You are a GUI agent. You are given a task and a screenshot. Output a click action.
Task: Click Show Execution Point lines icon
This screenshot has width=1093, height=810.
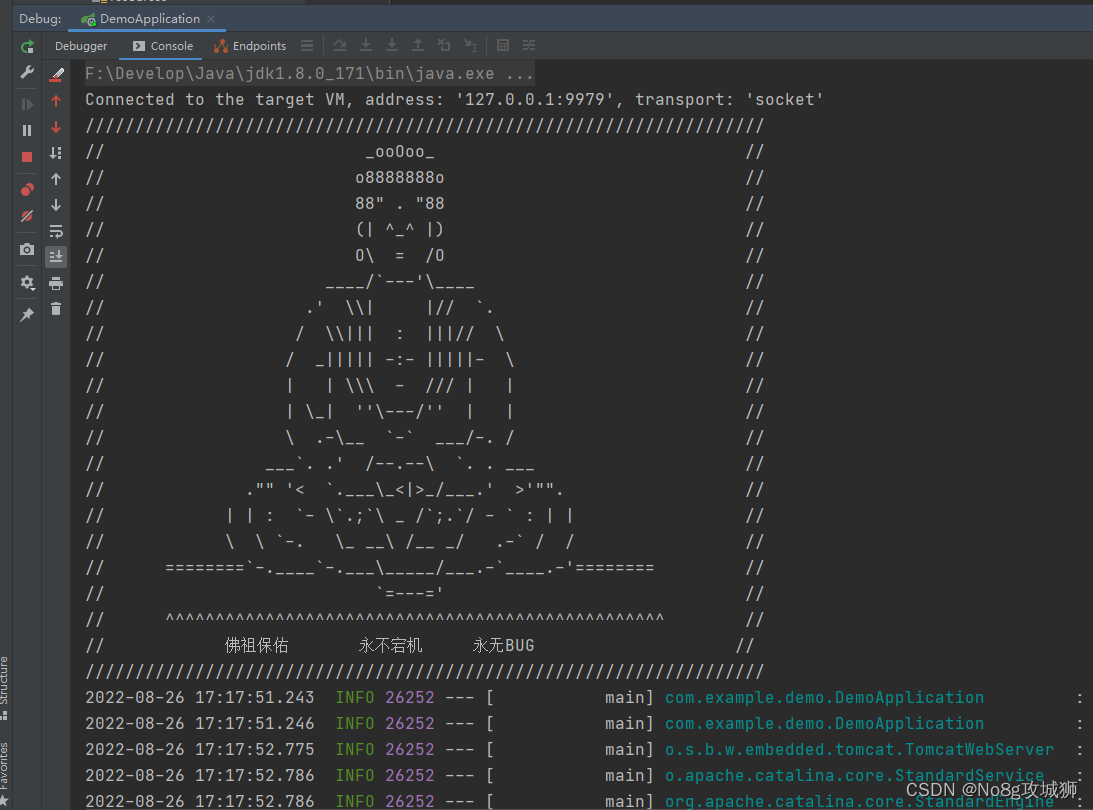307,45
